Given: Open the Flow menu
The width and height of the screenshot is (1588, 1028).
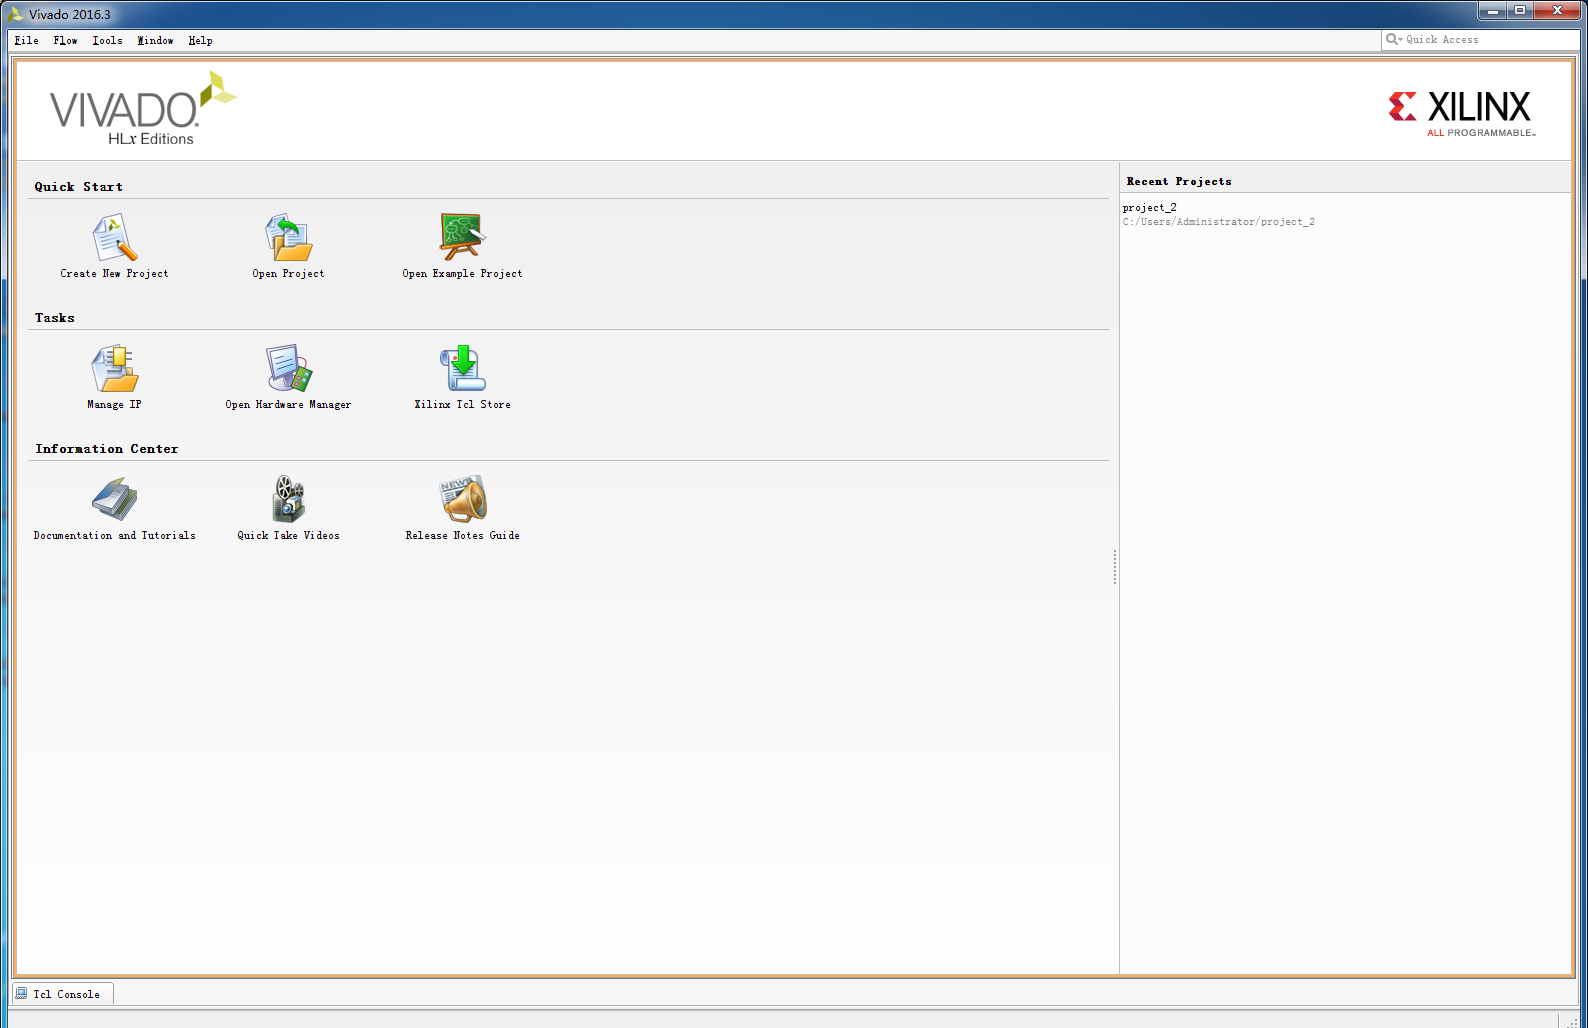Looking at the screenshot, I should coord(65,41).
